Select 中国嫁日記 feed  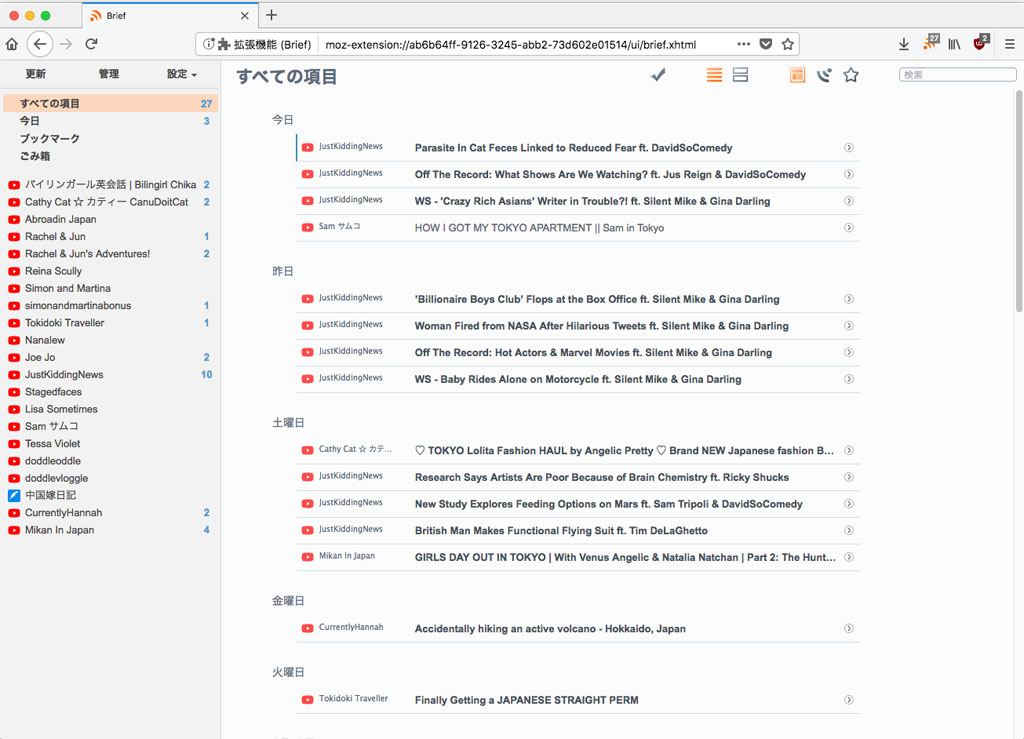(110, 495)
